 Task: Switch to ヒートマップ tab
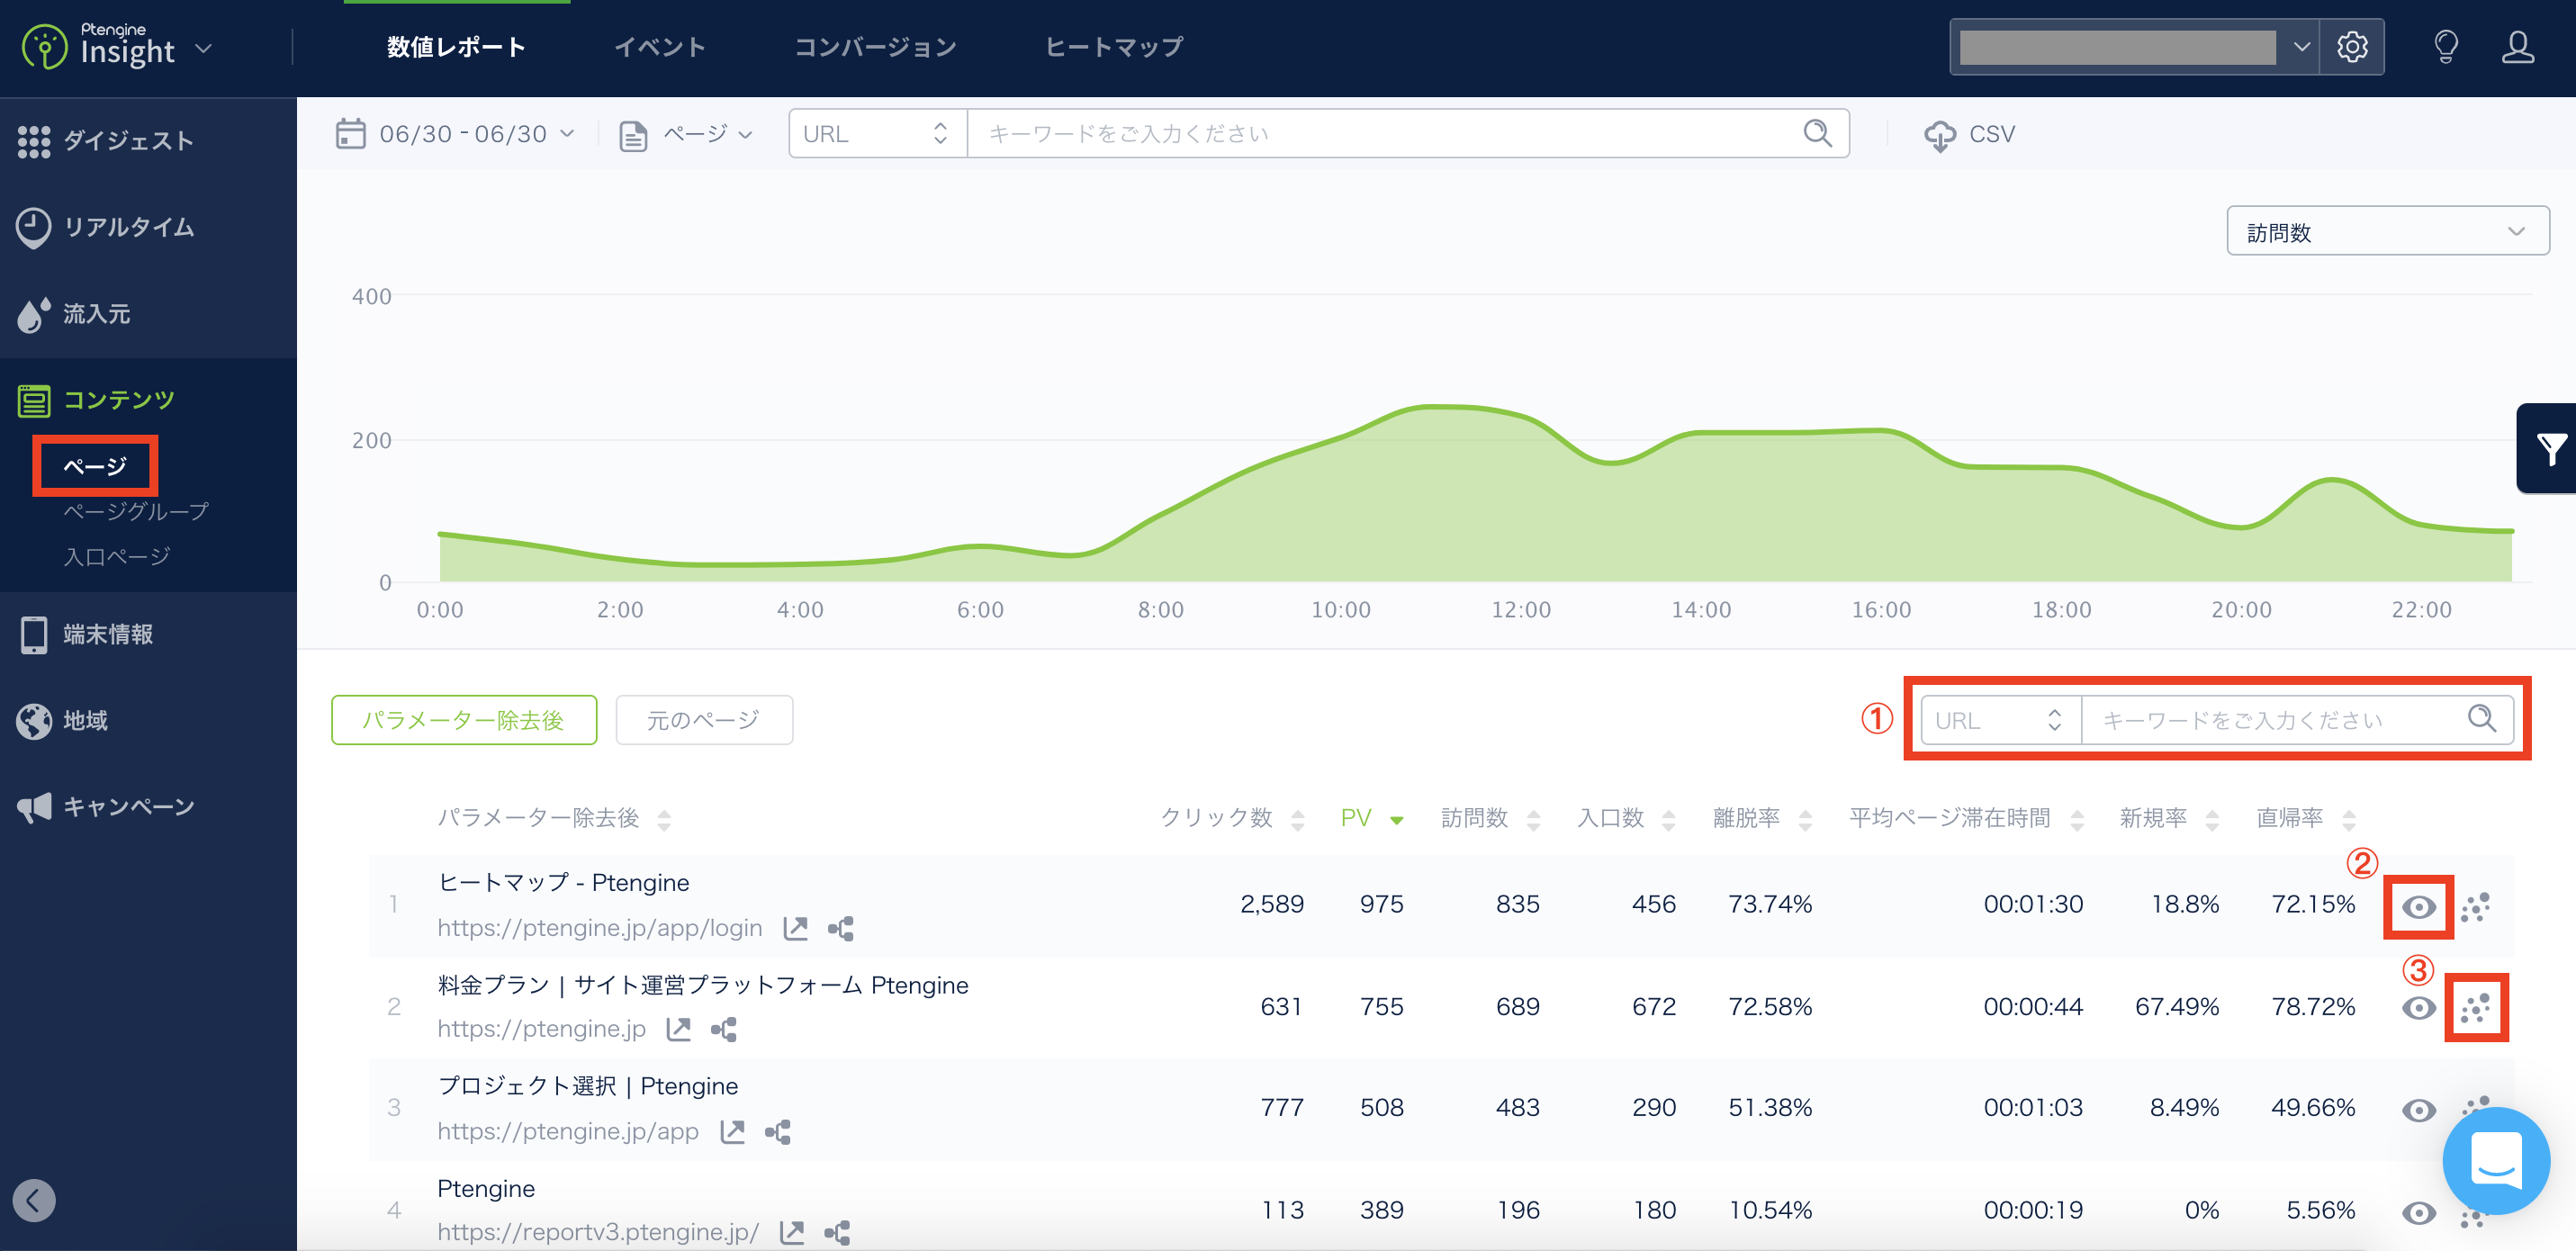(1114, 47)
